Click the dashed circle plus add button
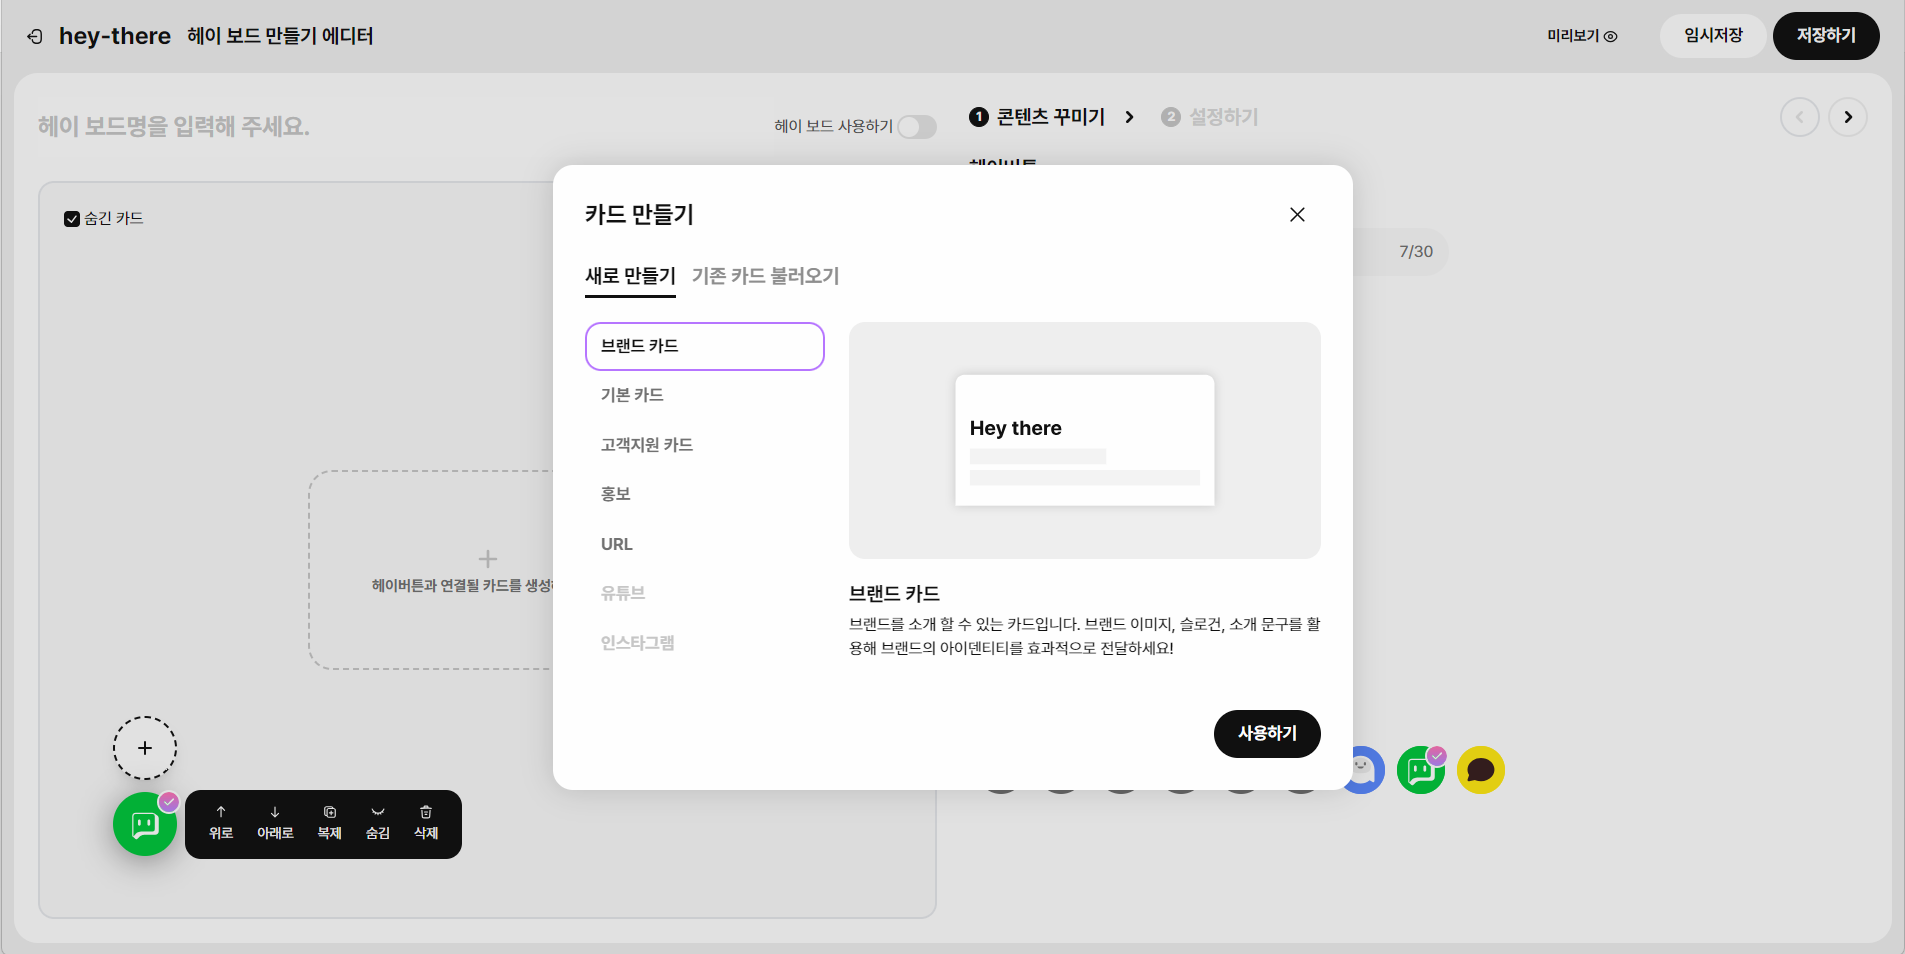1905x954 pixels. pos(145,748)
